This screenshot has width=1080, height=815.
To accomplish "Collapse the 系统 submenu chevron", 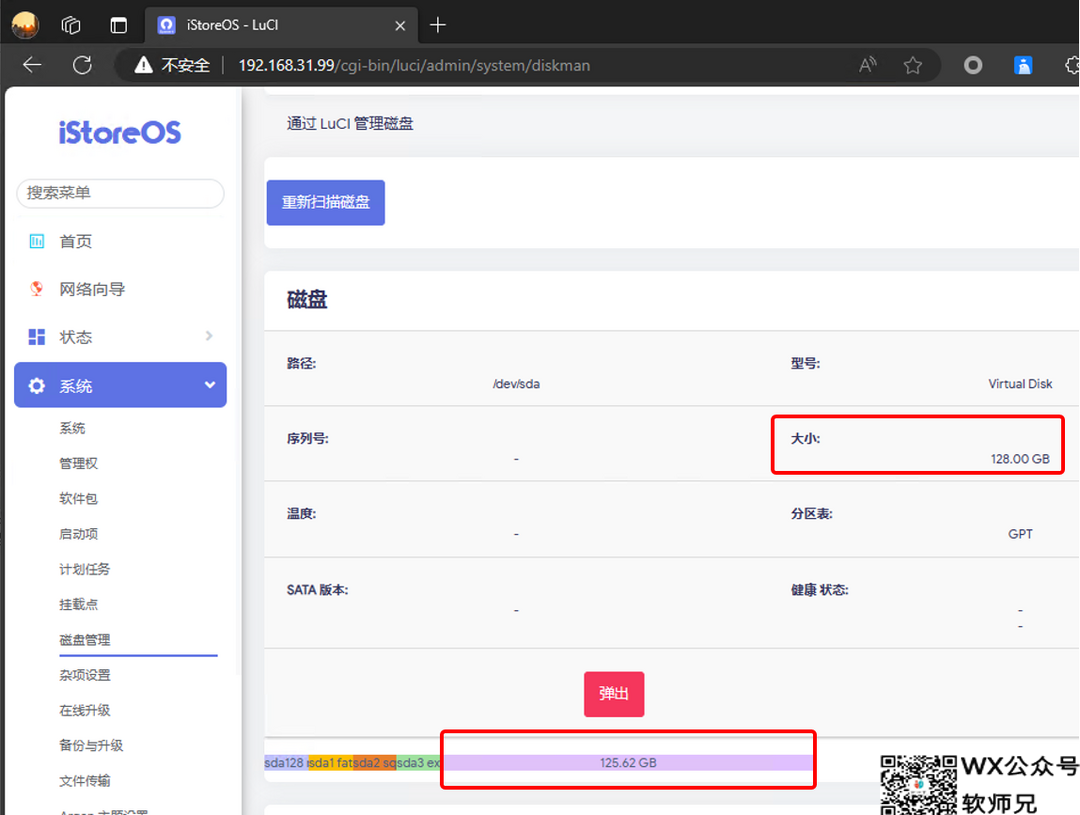I will tap(210, 385).
